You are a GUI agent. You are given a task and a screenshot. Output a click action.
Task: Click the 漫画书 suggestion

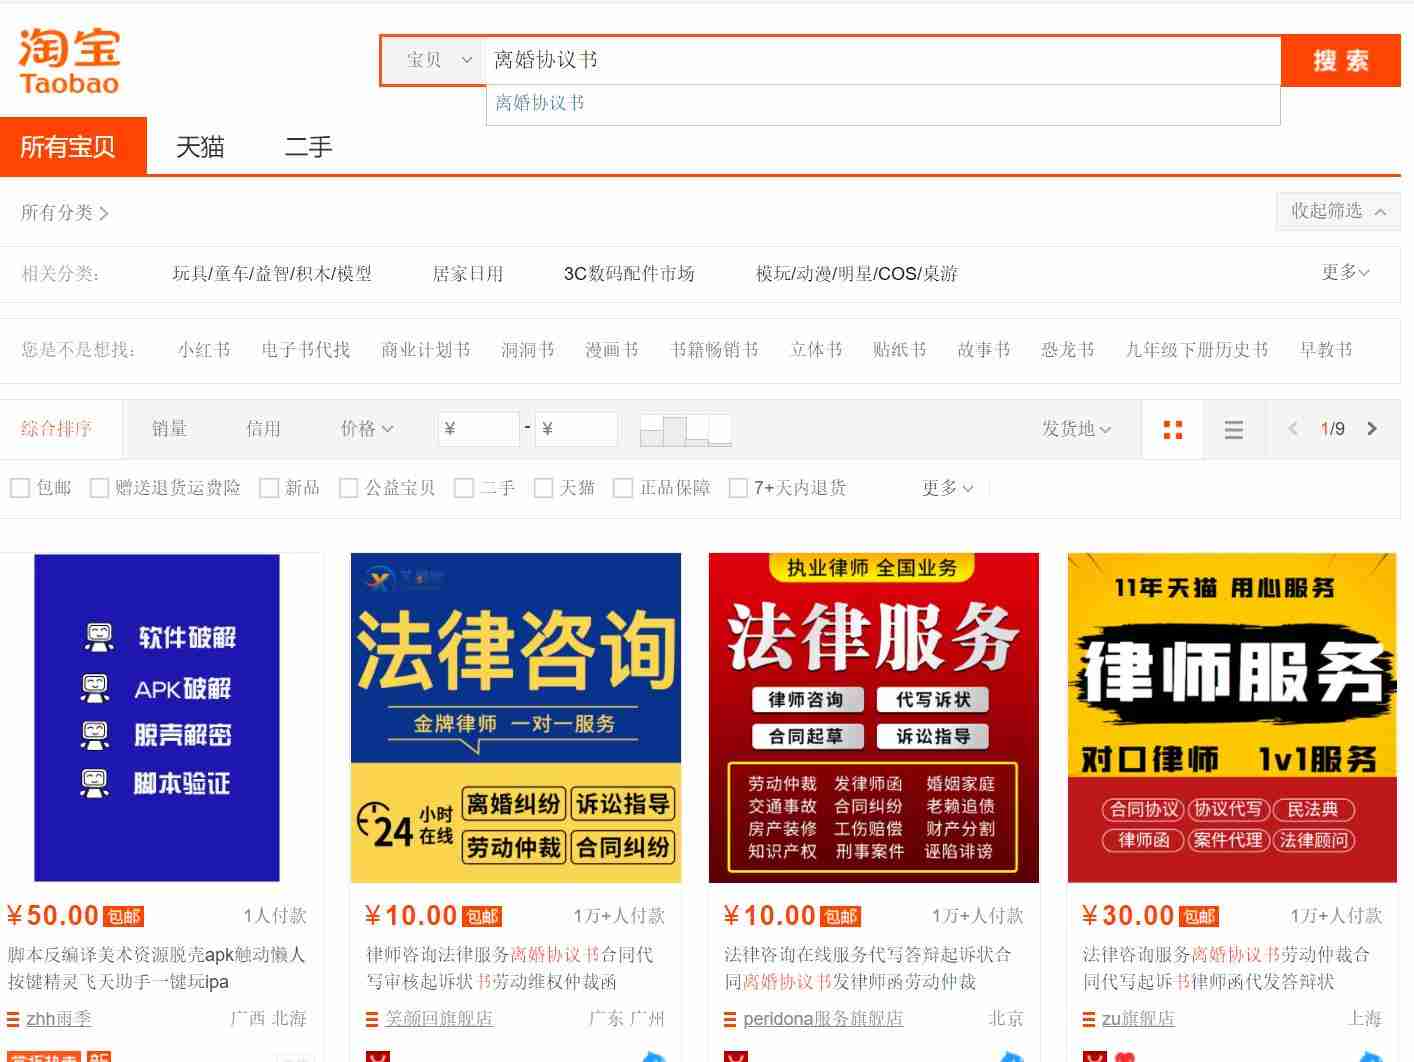(x=612, y=350)
